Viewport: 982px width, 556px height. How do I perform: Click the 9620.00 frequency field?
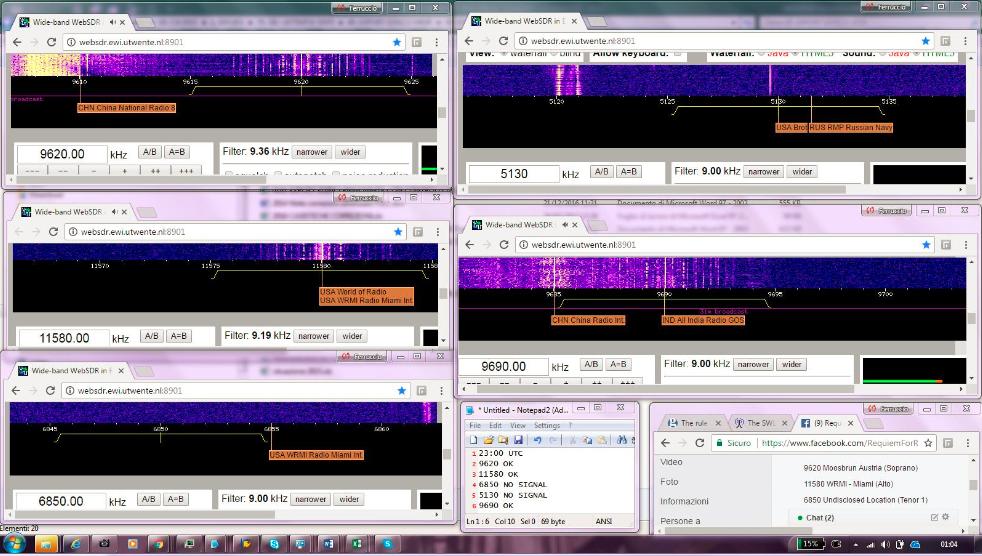pyautogui.click(x=62, y=154)
